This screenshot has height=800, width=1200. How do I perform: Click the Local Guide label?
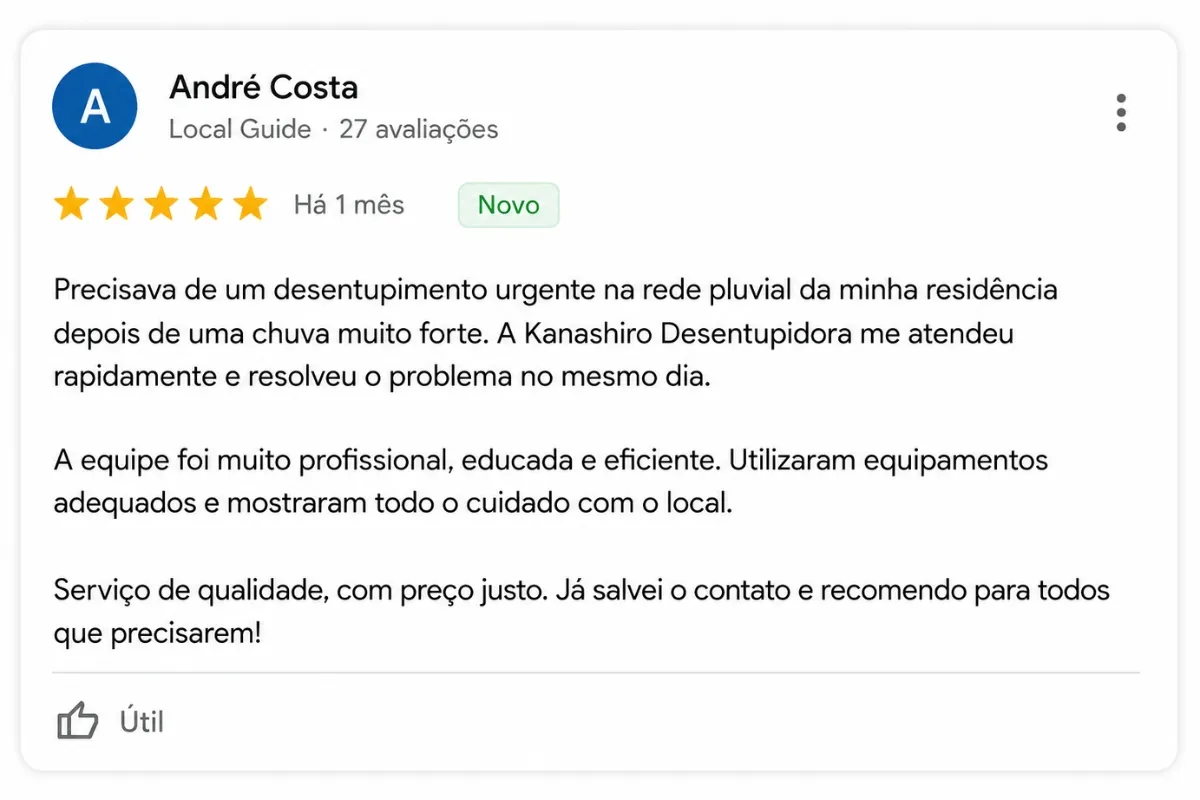pyautogui.click(x=240, y=129)
